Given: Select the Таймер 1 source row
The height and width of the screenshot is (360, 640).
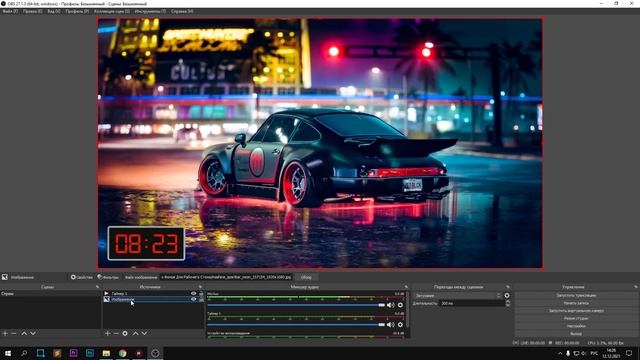Looking at the screenshot, I should pyautogui.click(x=153, y=293).
